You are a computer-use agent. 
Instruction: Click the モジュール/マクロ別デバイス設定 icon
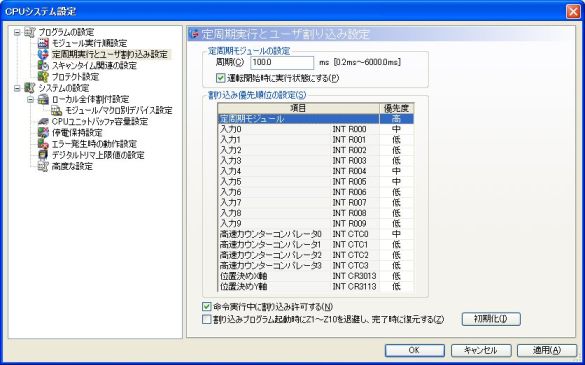click(57, 110)
